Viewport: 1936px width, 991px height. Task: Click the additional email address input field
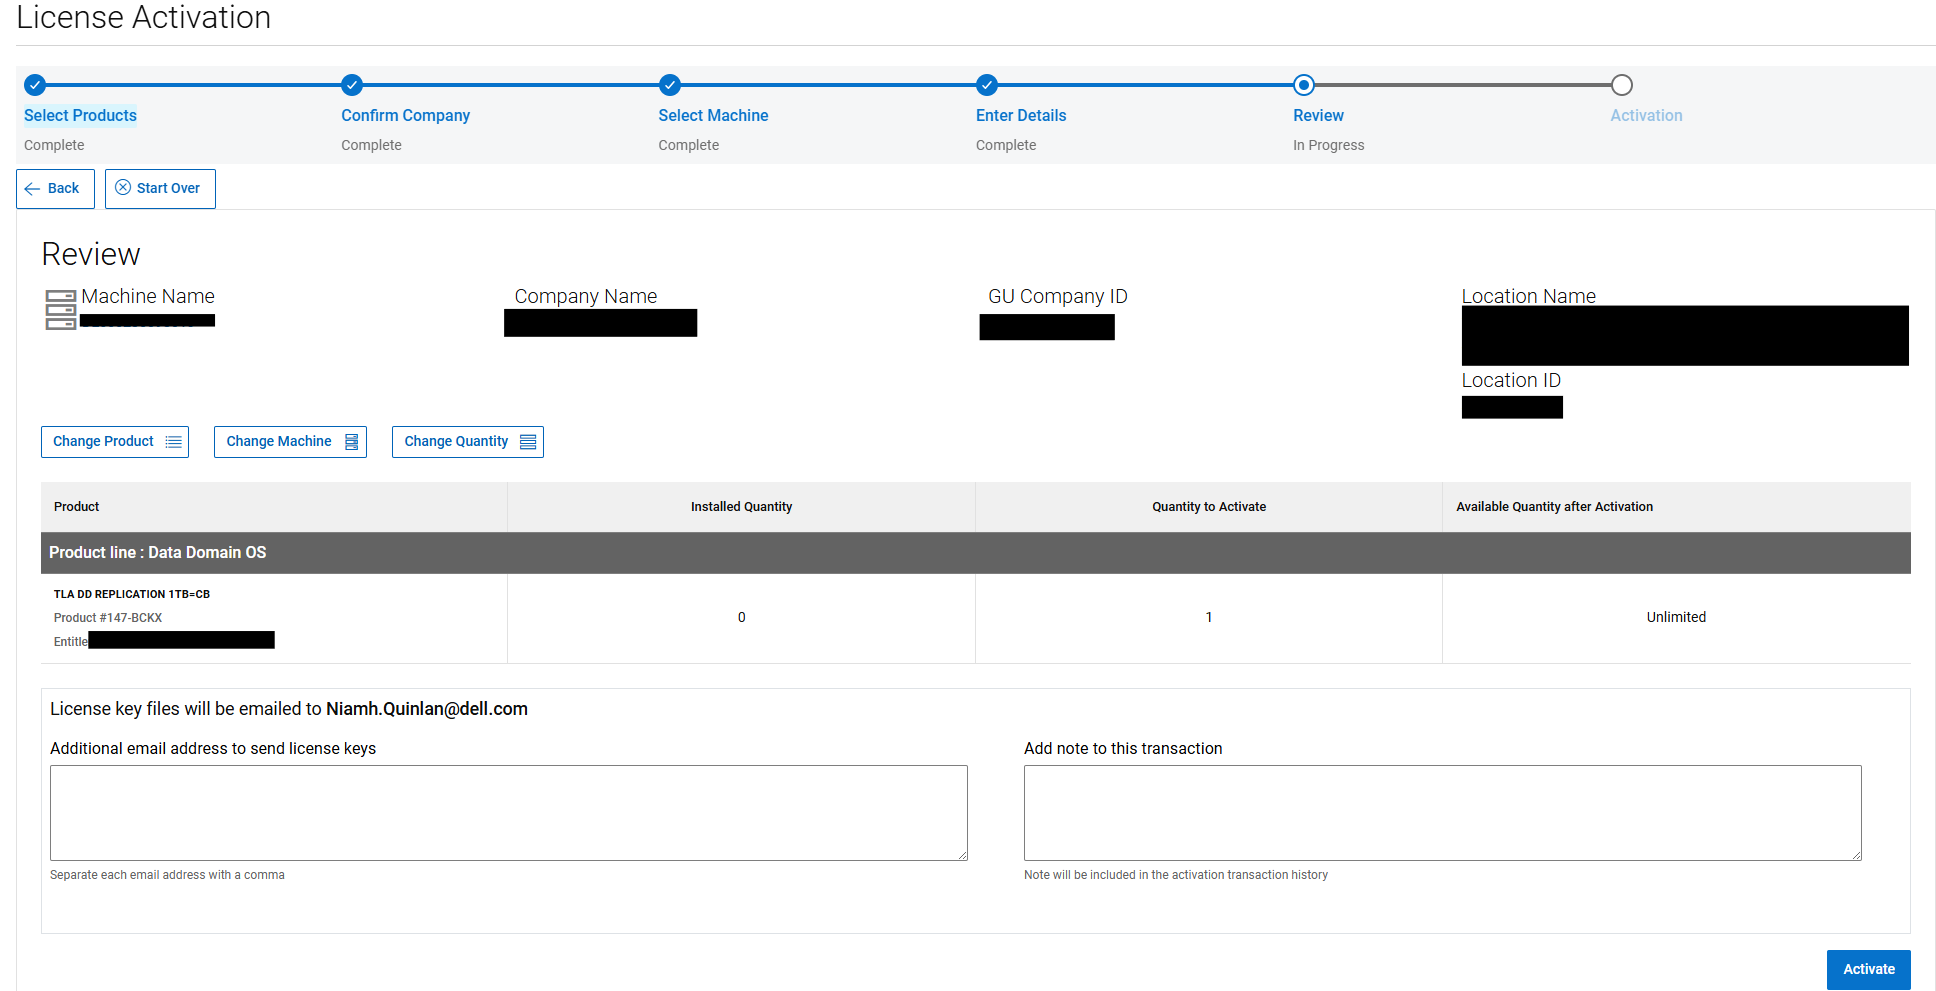click(x=508, y=812)
